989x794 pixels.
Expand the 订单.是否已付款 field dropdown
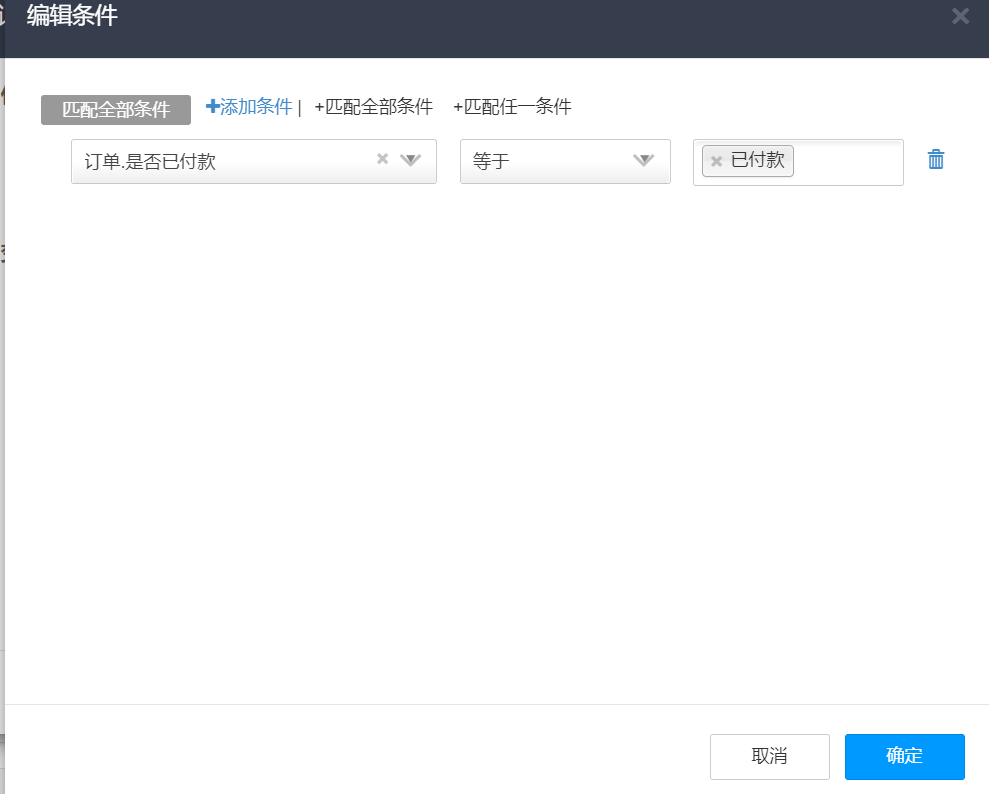tap(411, 160)
